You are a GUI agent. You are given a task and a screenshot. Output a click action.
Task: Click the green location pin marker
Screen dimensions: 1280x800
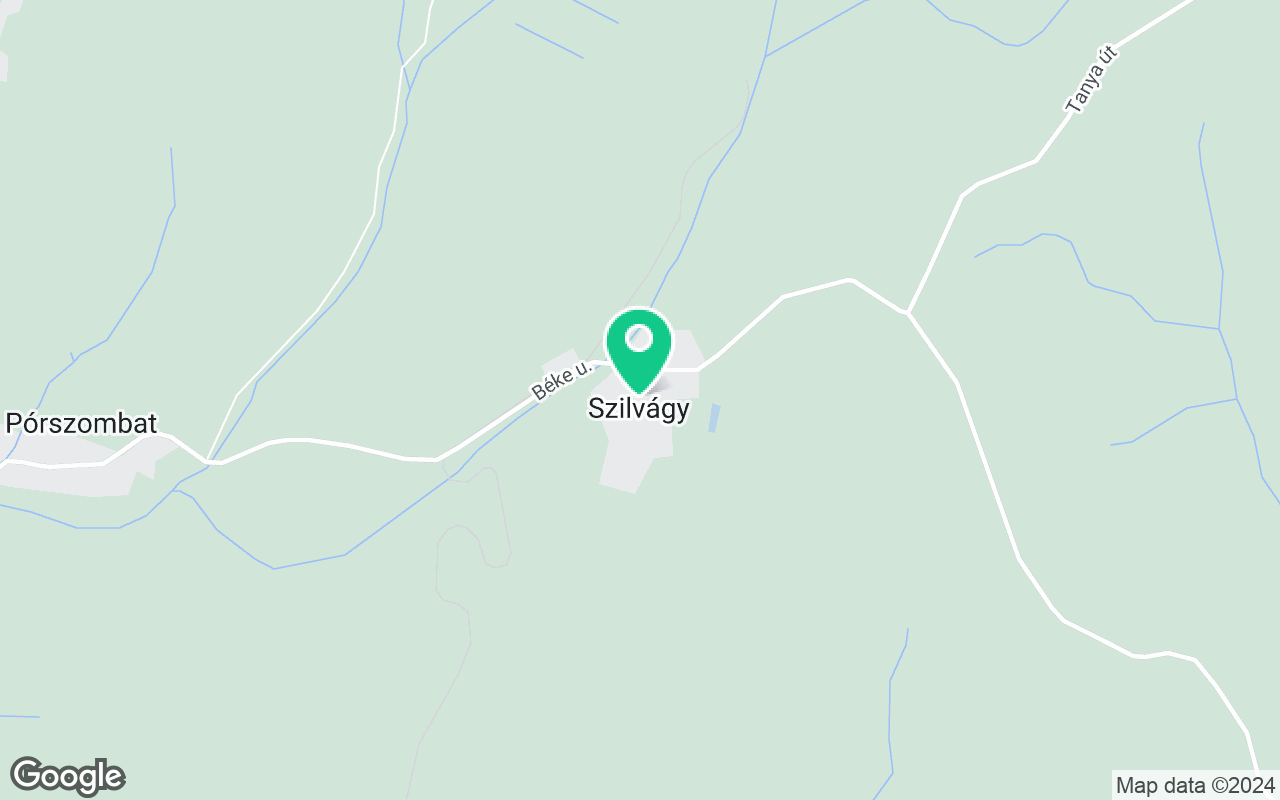[639, 350]
